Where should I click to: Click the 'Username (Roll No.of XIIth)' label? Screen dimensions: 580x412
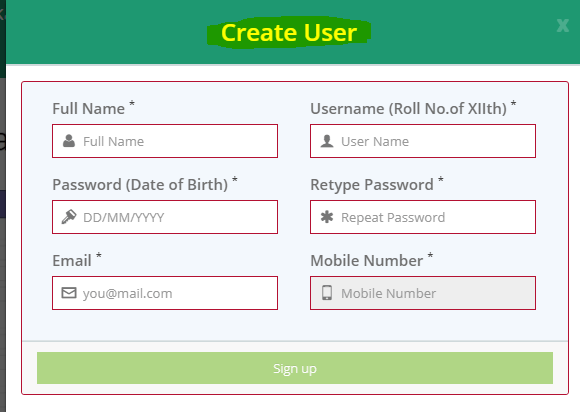[408, 109]
